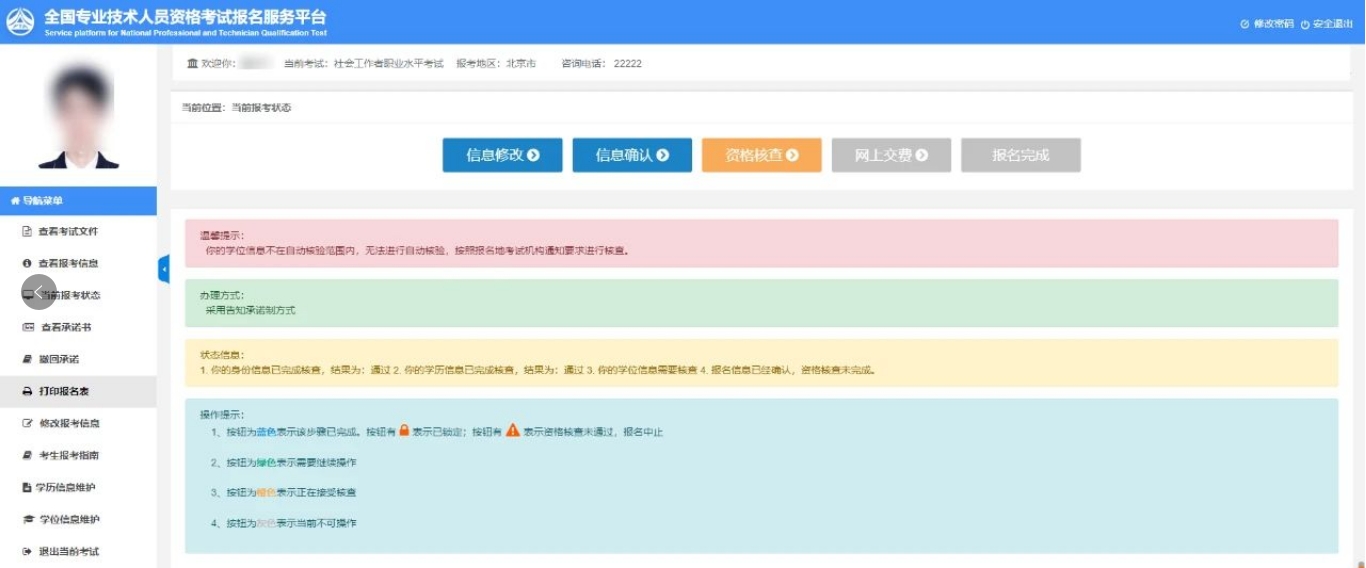1366x568 pixels.
Task: Open 撤回承诺 in the navigation menu
Action: [x=78, y=359]
